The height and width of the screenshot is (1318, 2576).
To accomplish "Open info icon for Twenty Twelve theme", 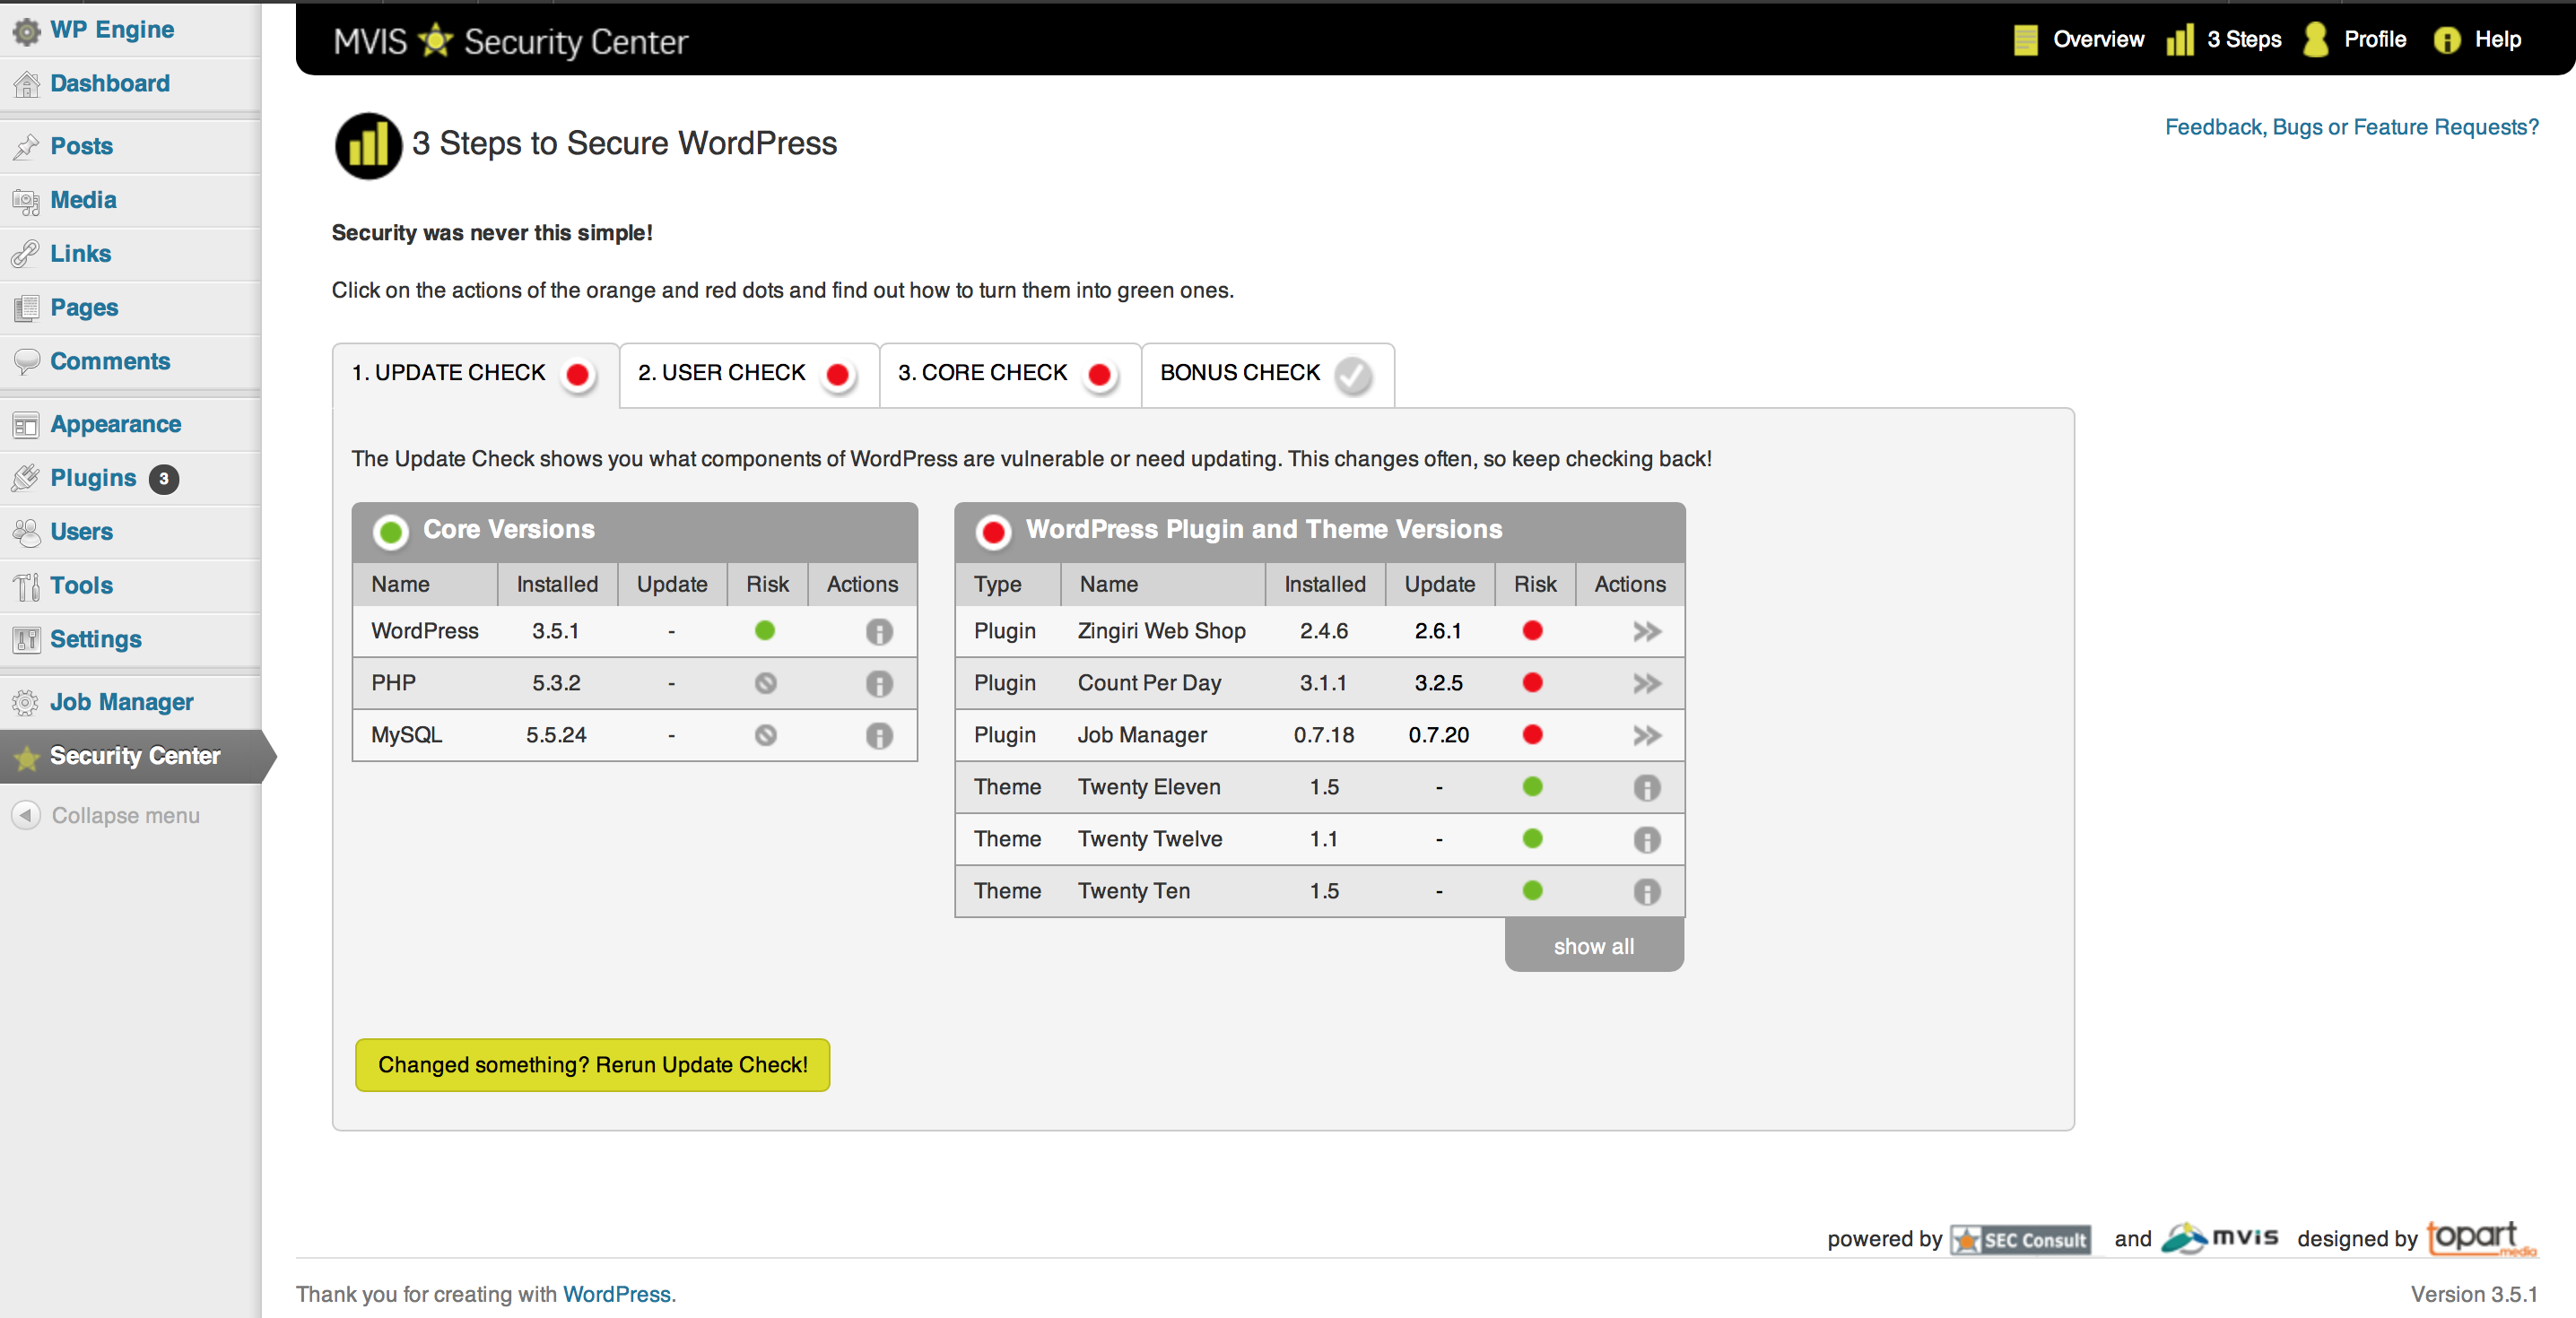I will point(1647,840).
